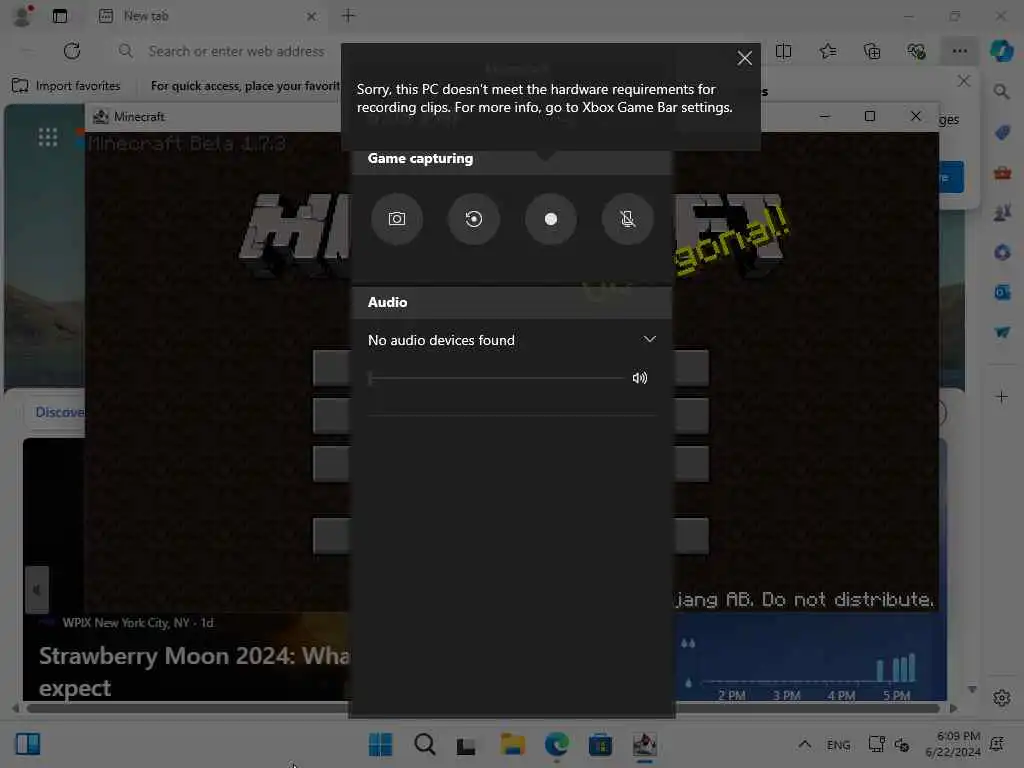
Task: Open sidebar Outlook icon
Action: [1002, 292]
